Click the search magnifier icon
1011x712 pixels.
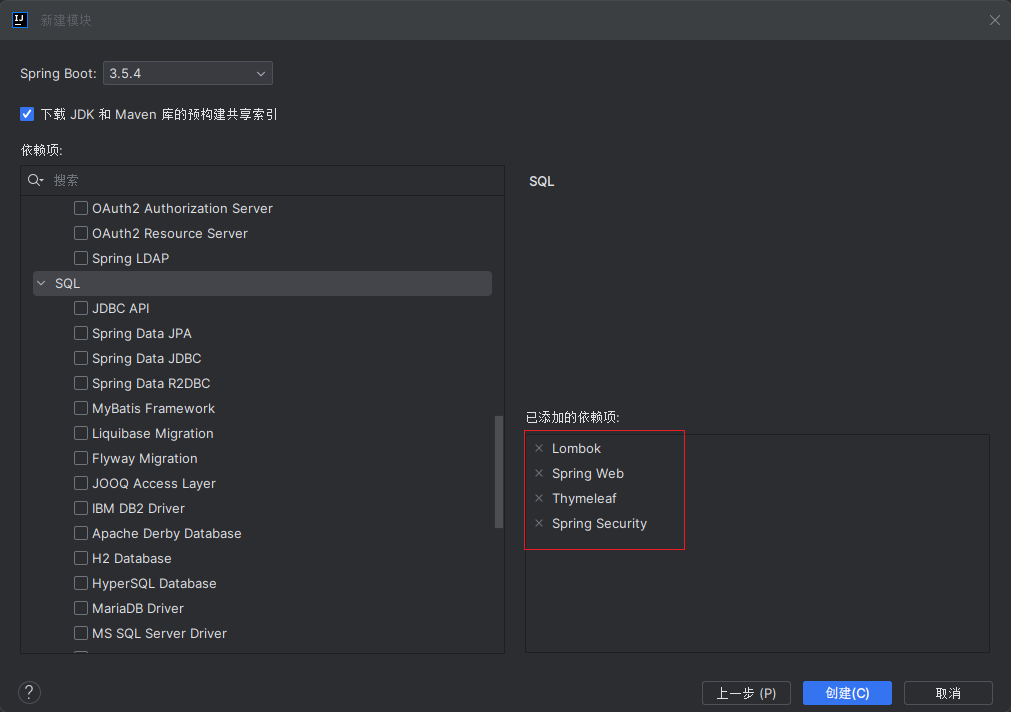tap(35, 181)
